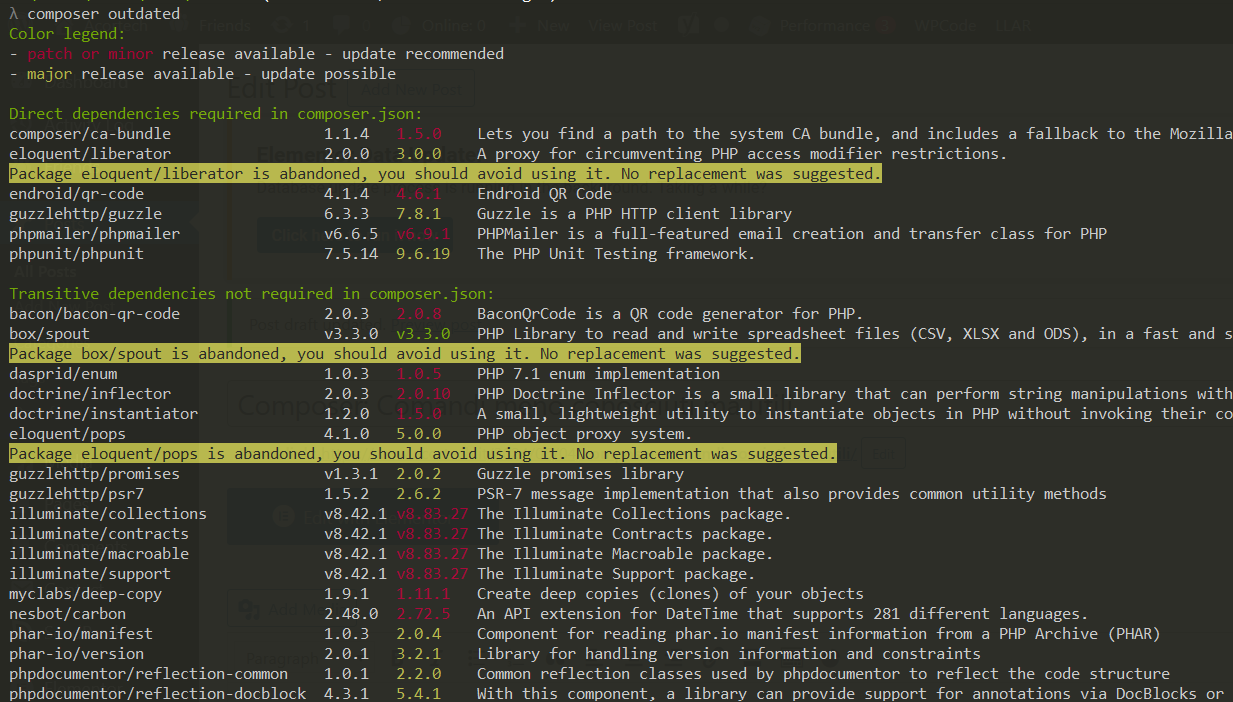Select the endroid/qr-code package name
The height and width of the screenshot is (702, 1233).
click(76, 194)
